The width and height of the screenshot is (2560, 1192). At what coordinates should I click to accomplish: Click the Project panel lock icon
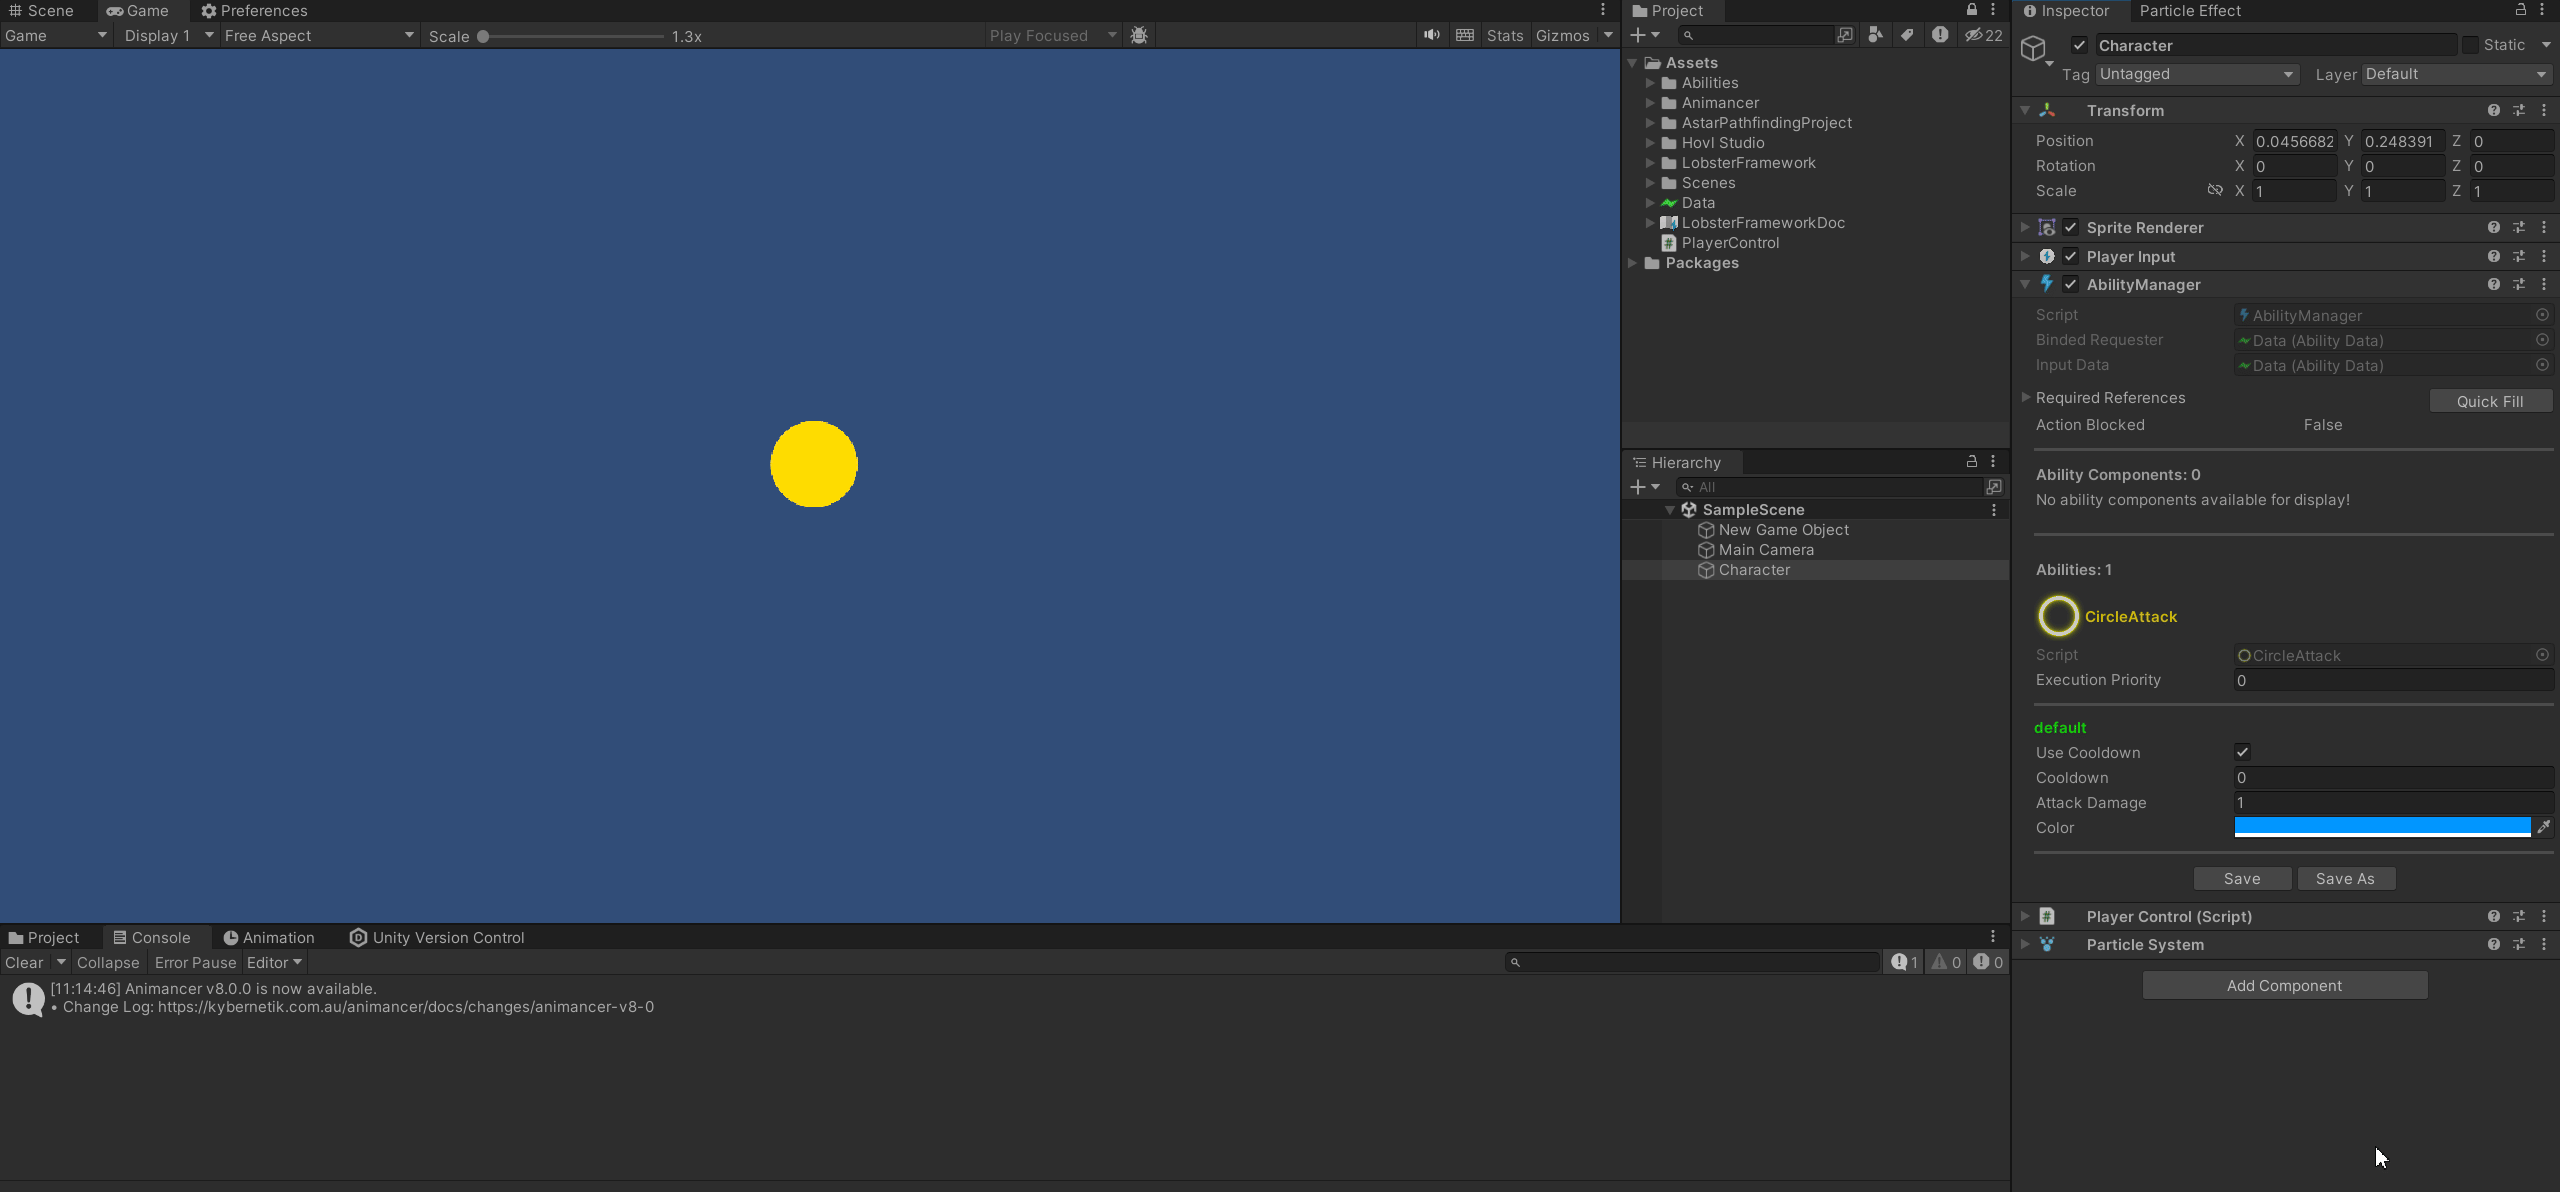(1972, 10)
